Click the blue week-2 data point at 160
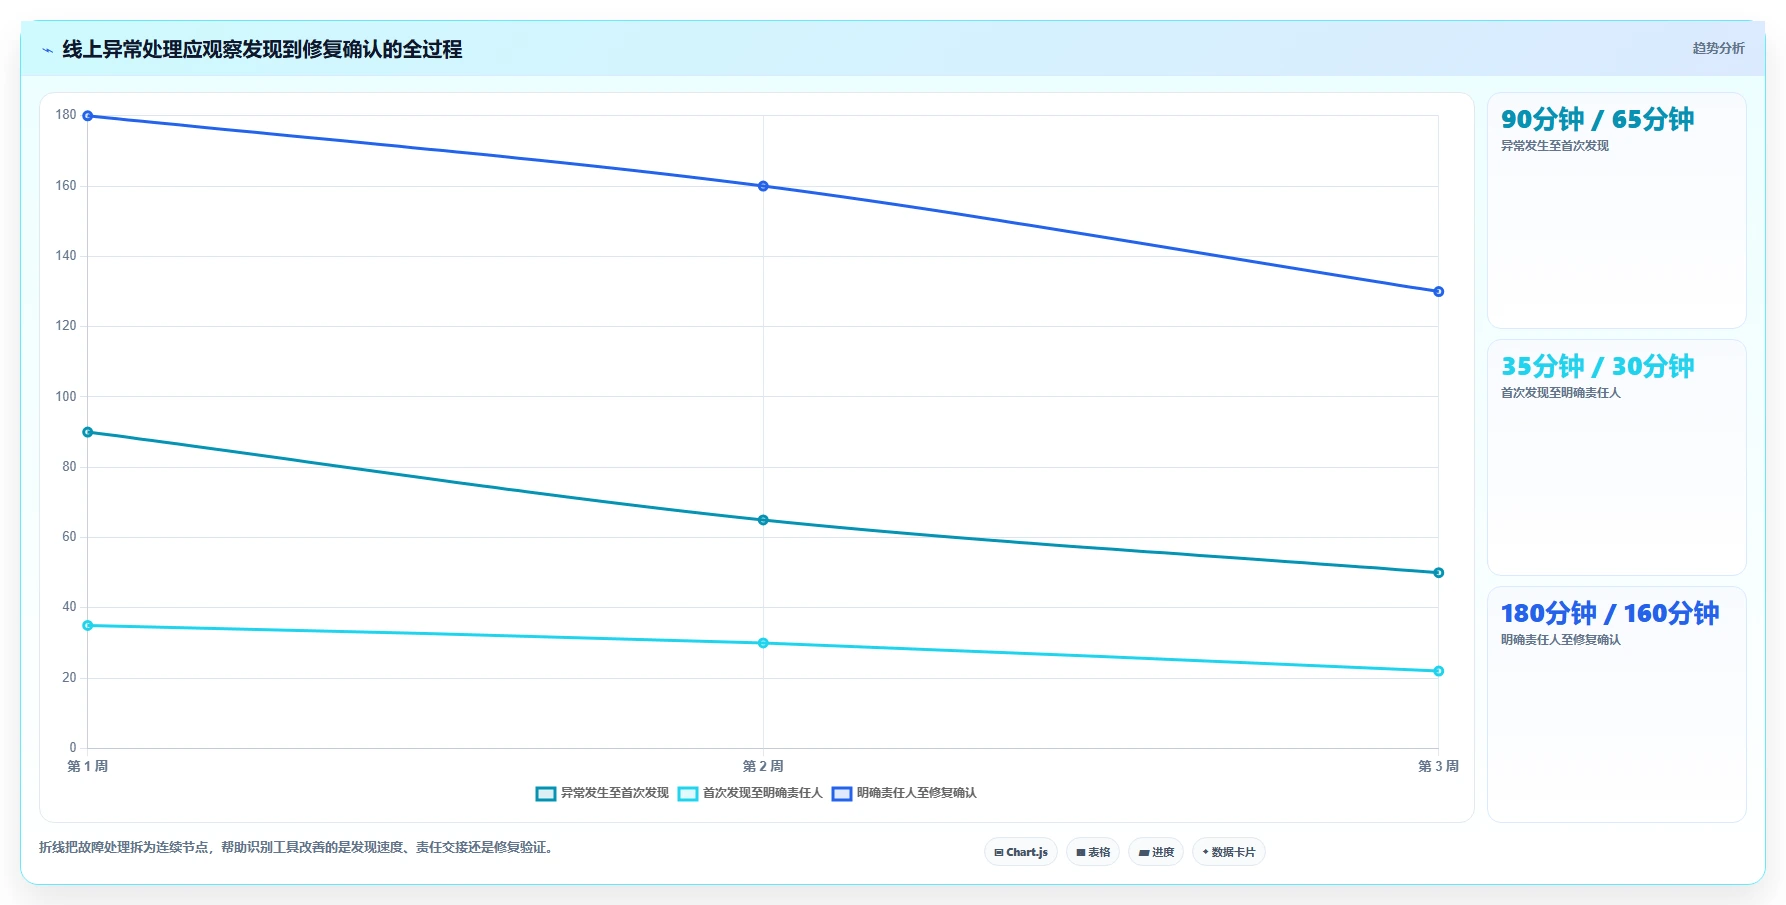Viewport: 1786px width, 905px height. (763, 186)
